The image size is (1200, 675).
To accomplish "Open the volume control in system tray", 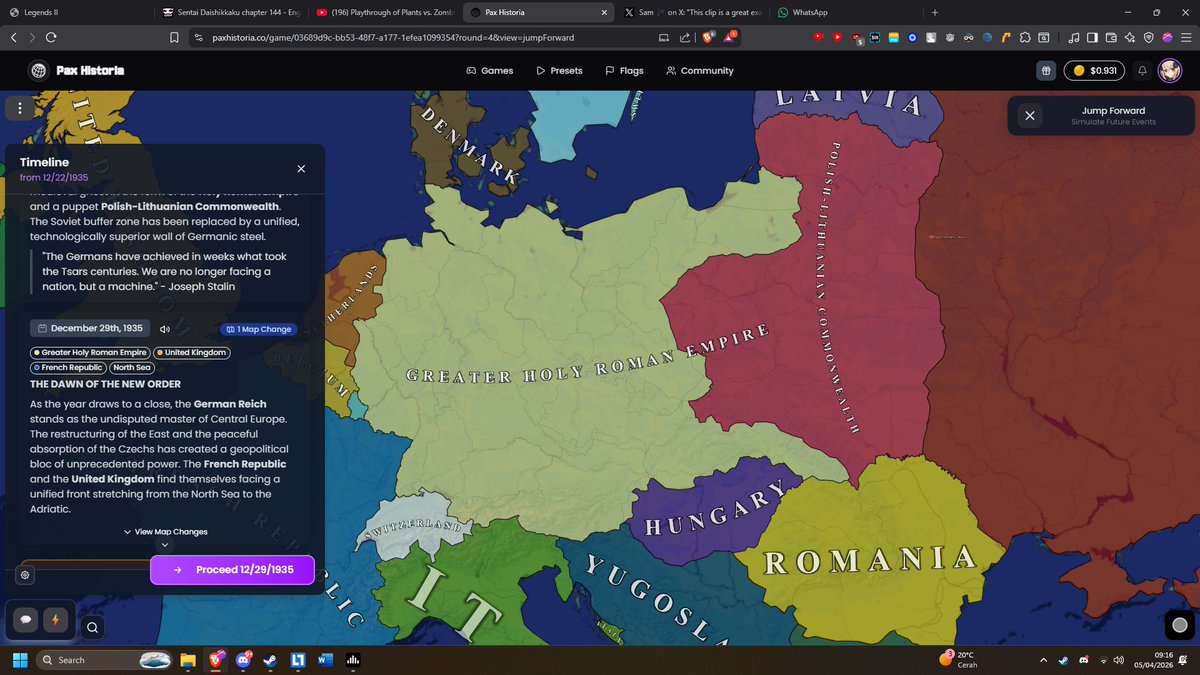I will click(x=1121, y=660).
